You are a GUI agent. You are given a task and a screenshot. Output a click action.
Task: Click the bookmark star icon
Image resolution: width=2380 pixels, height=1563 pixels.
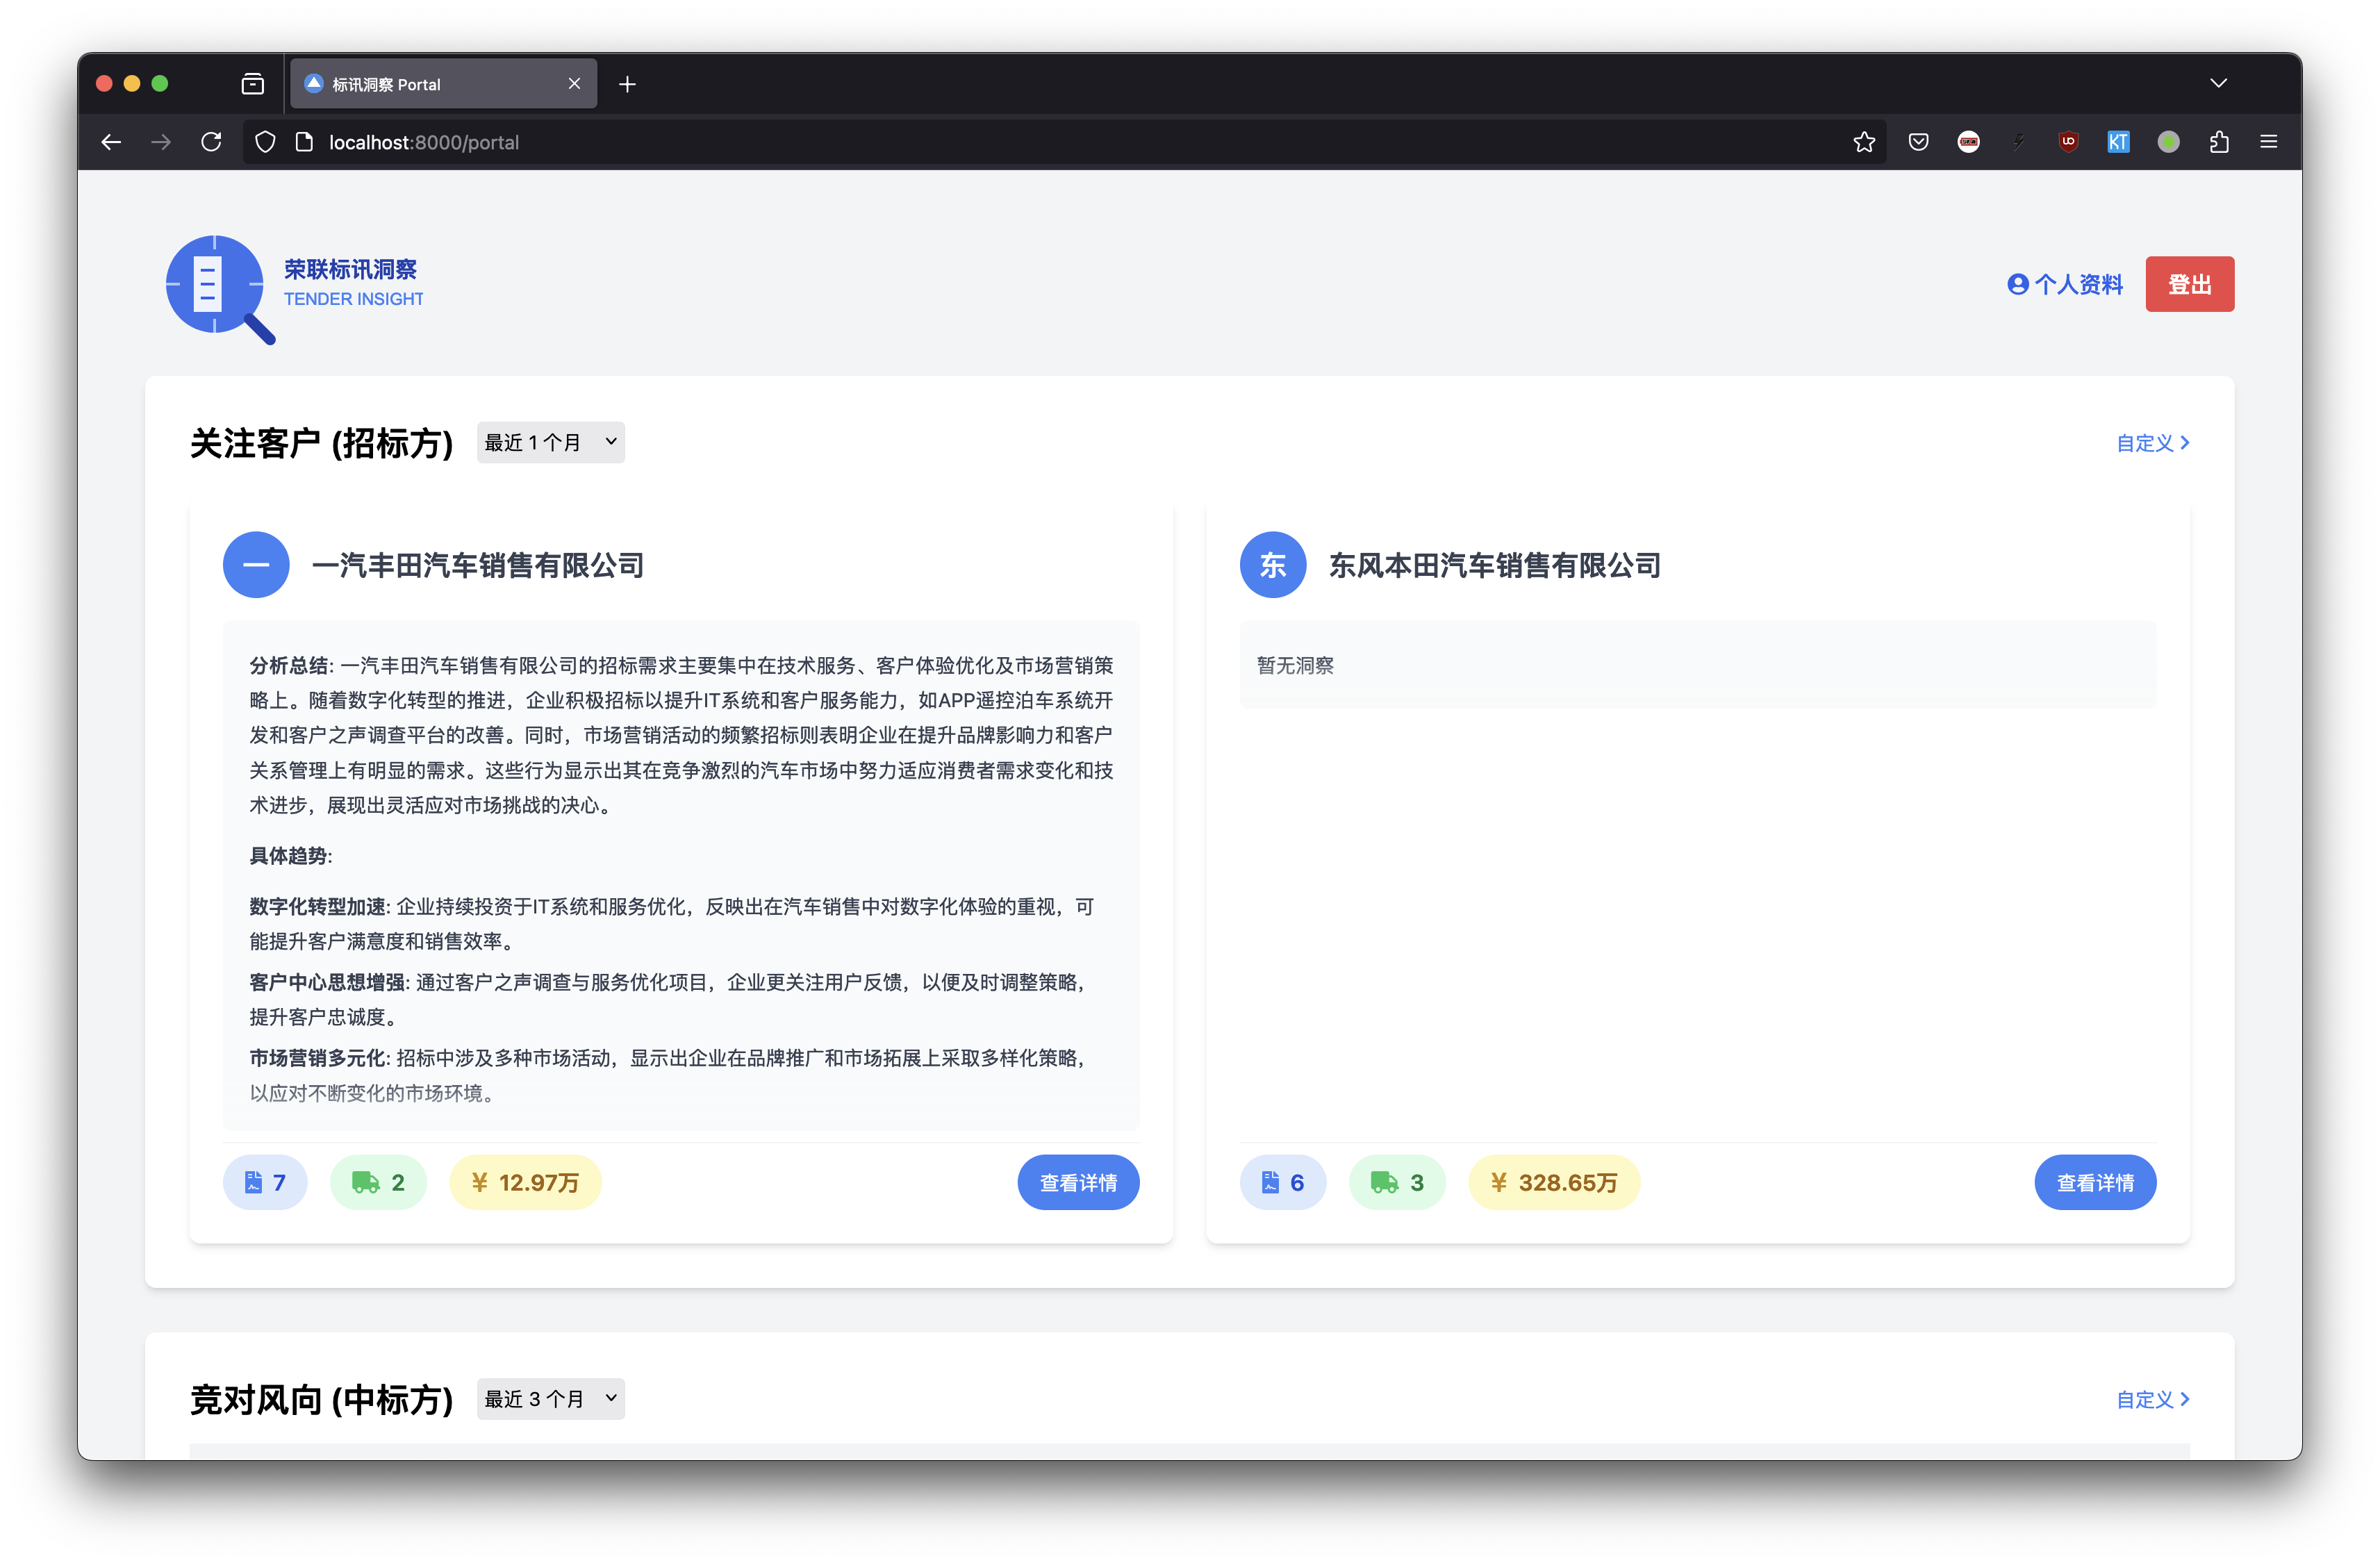pyautogui.click(x=1863, y=142)
